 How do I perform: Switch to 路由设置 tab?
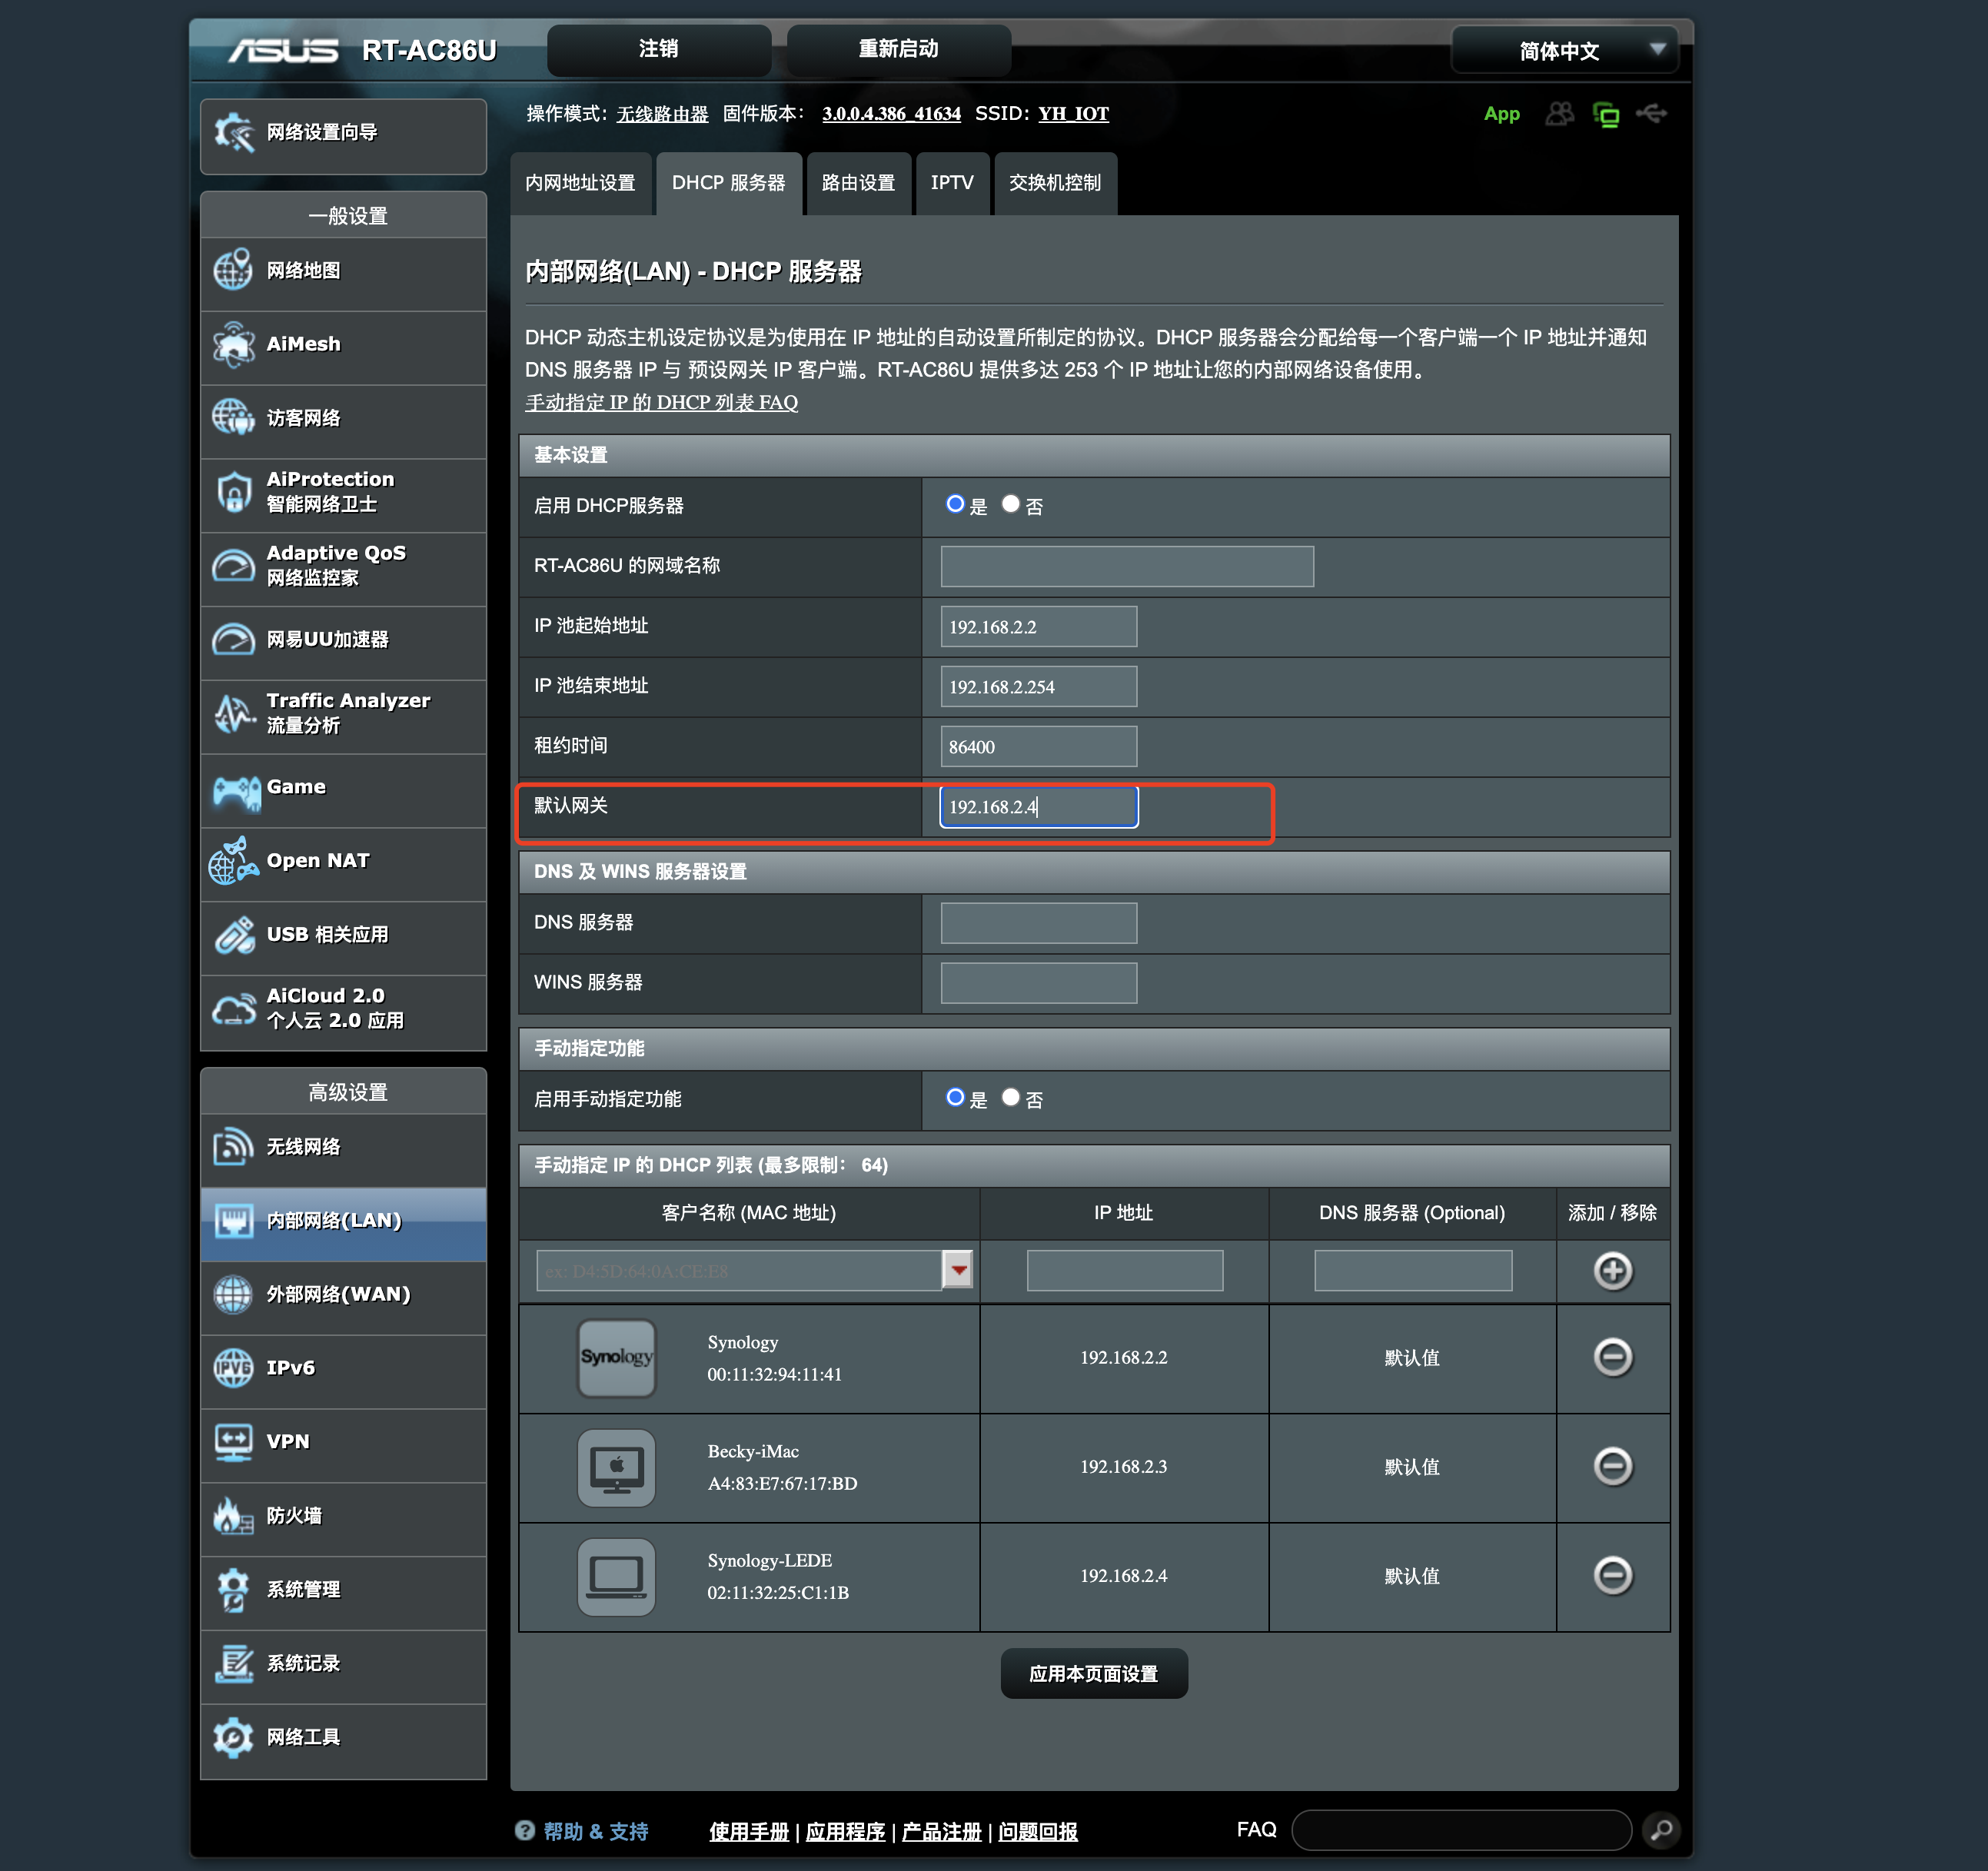(856, 183)
